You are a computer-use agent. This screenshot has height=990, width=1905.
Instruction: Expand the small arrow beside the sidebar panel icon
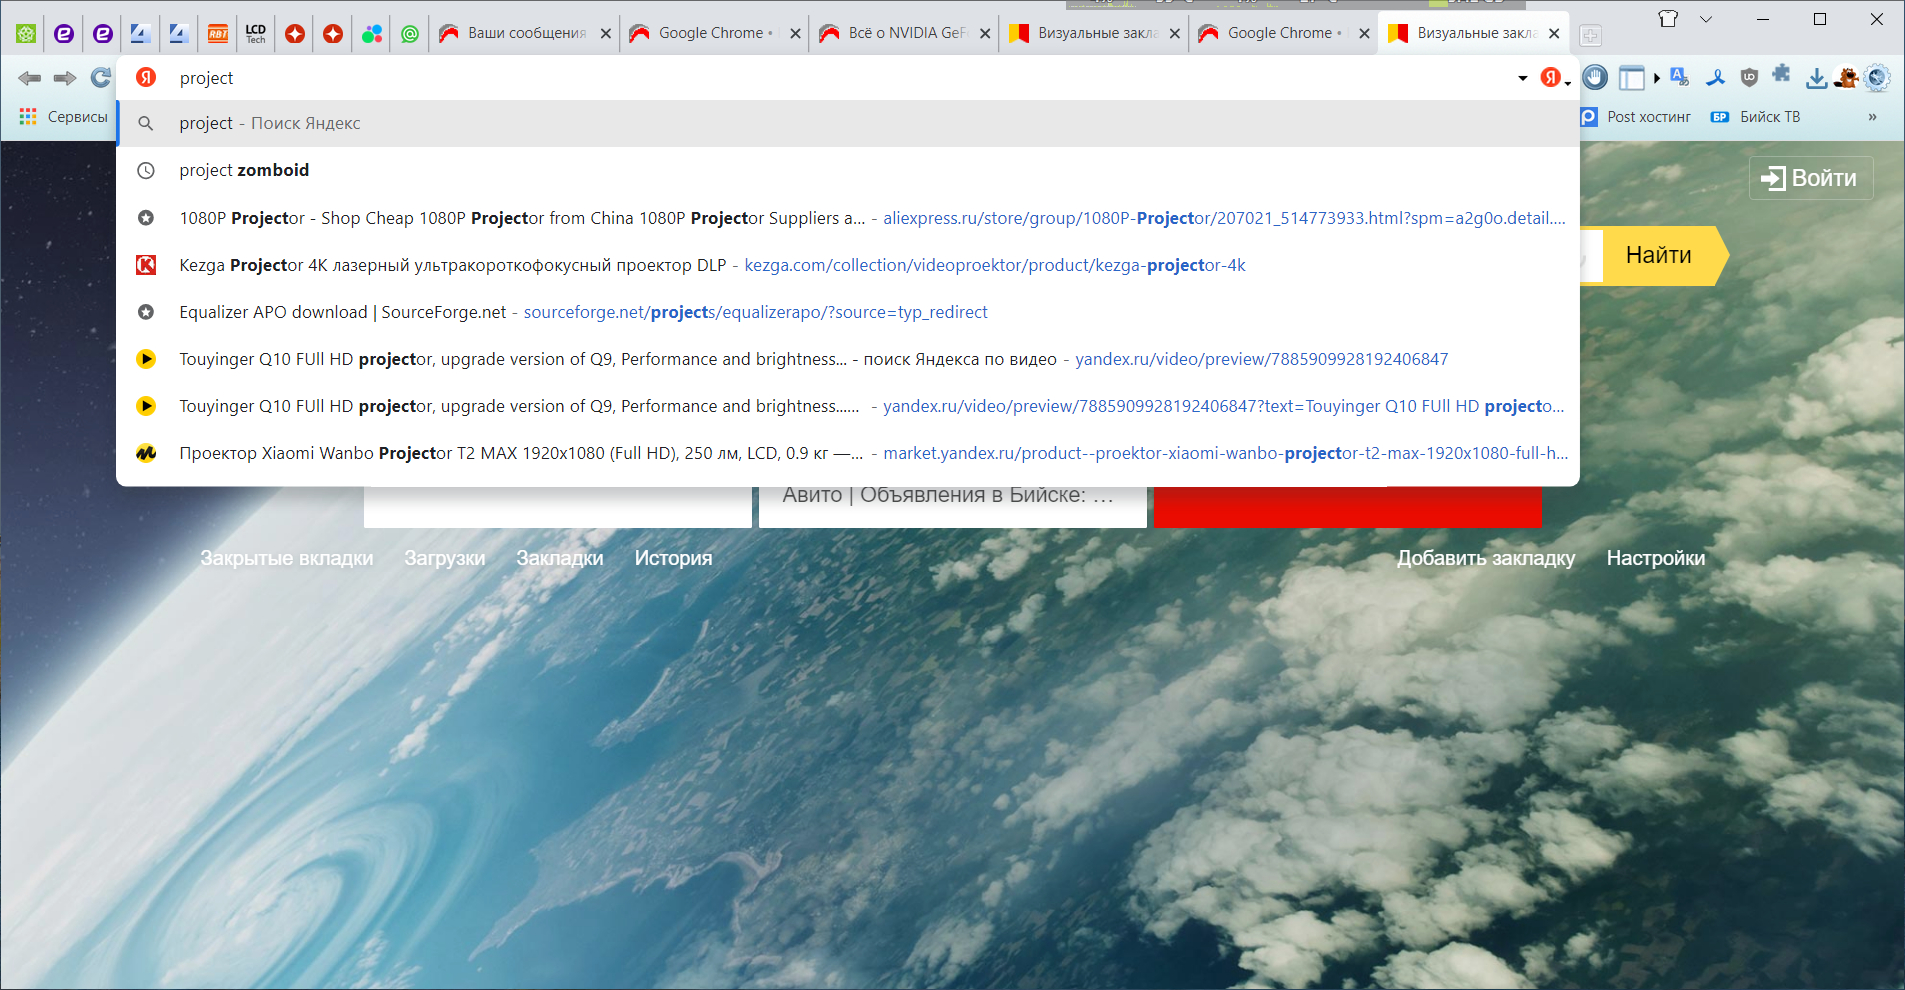1657,78
